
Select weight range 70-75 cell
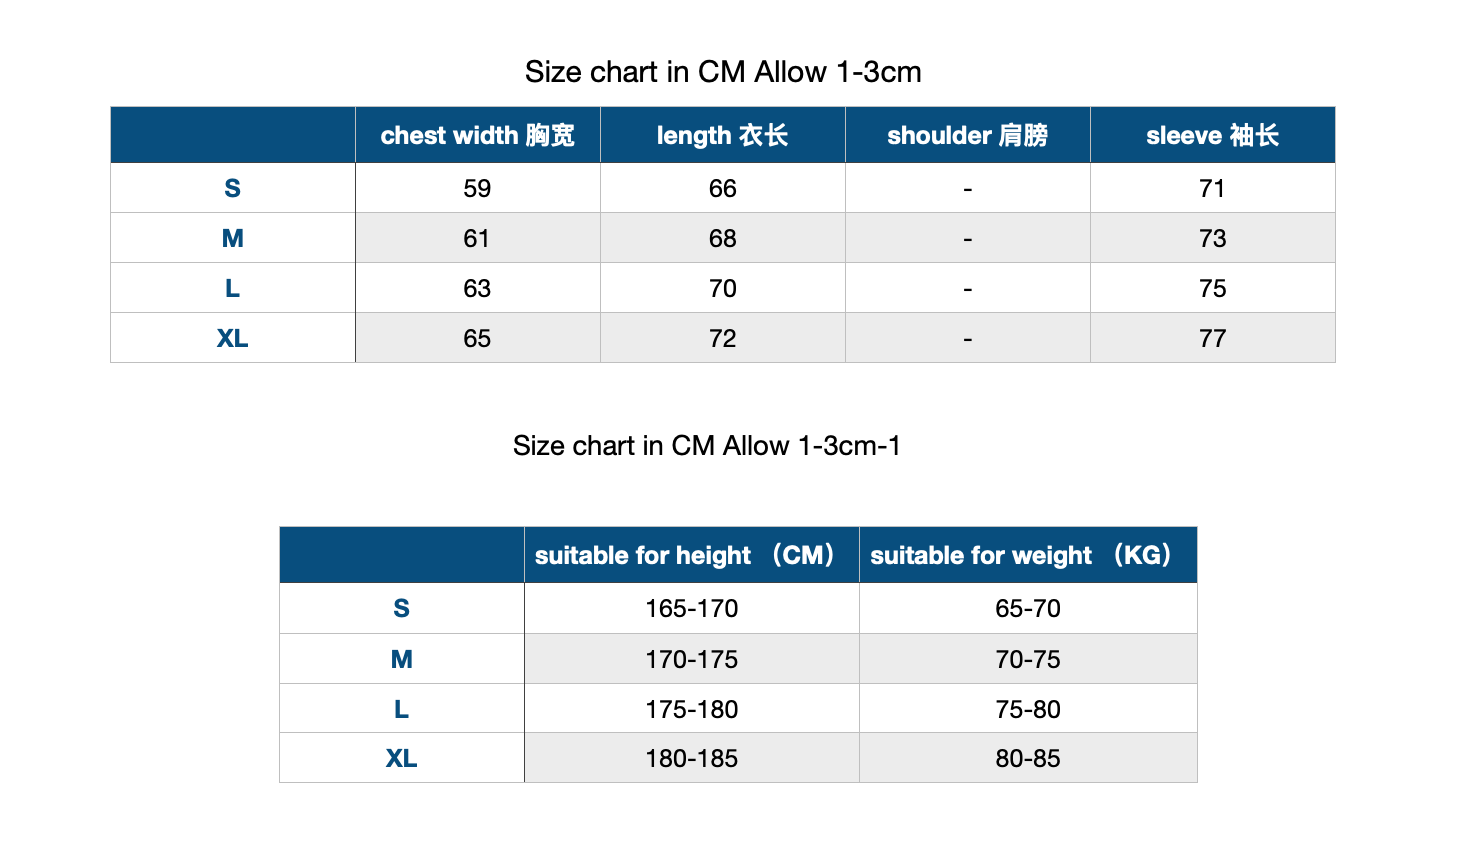pyautogui.click(x=1028, y=659)
